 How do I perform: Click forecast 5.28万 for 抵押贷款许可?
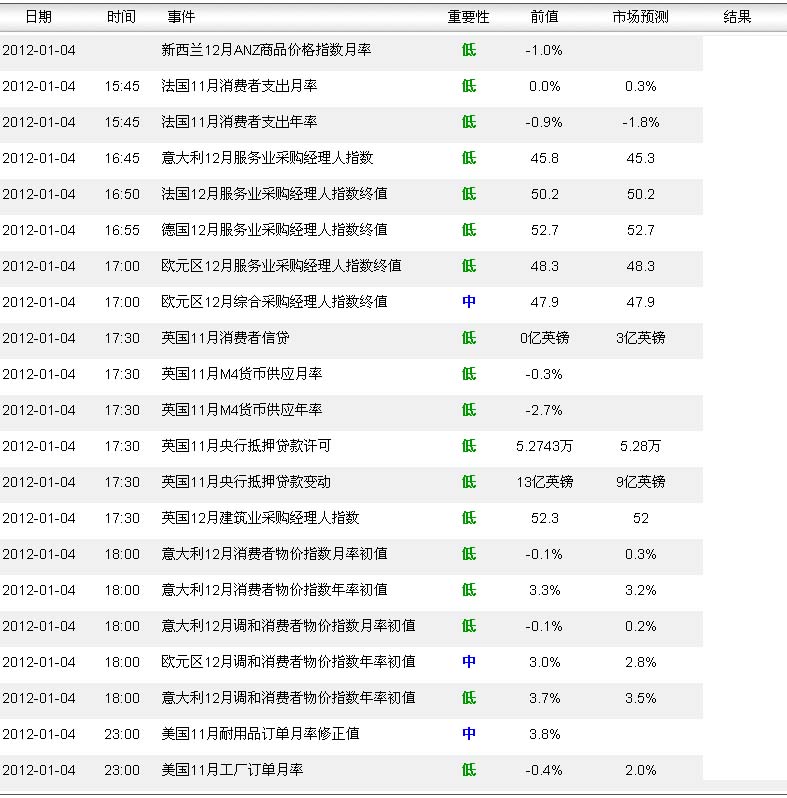point(640,446)
